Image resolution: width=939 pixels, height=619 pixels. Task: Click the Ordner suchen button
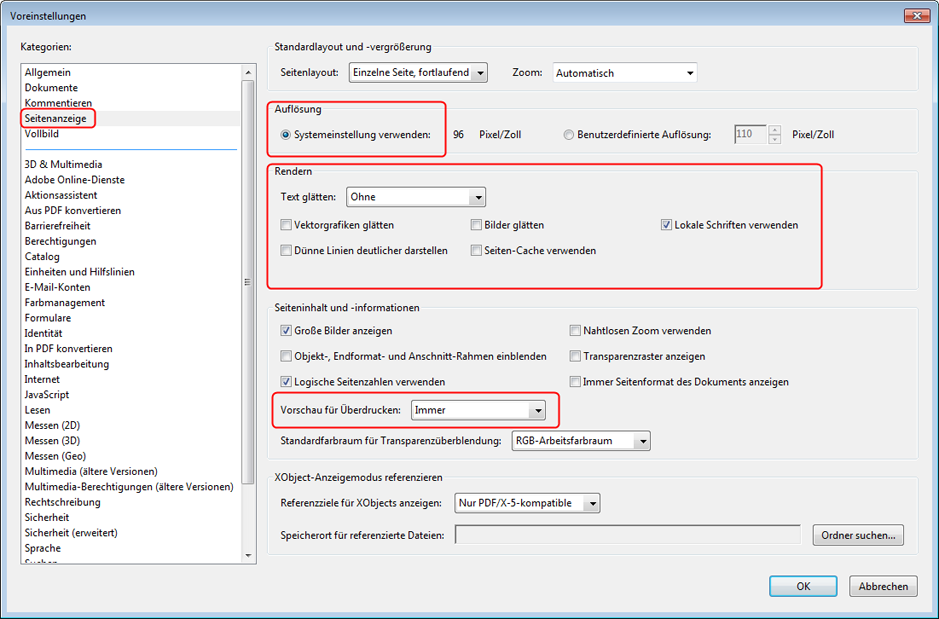858,535
